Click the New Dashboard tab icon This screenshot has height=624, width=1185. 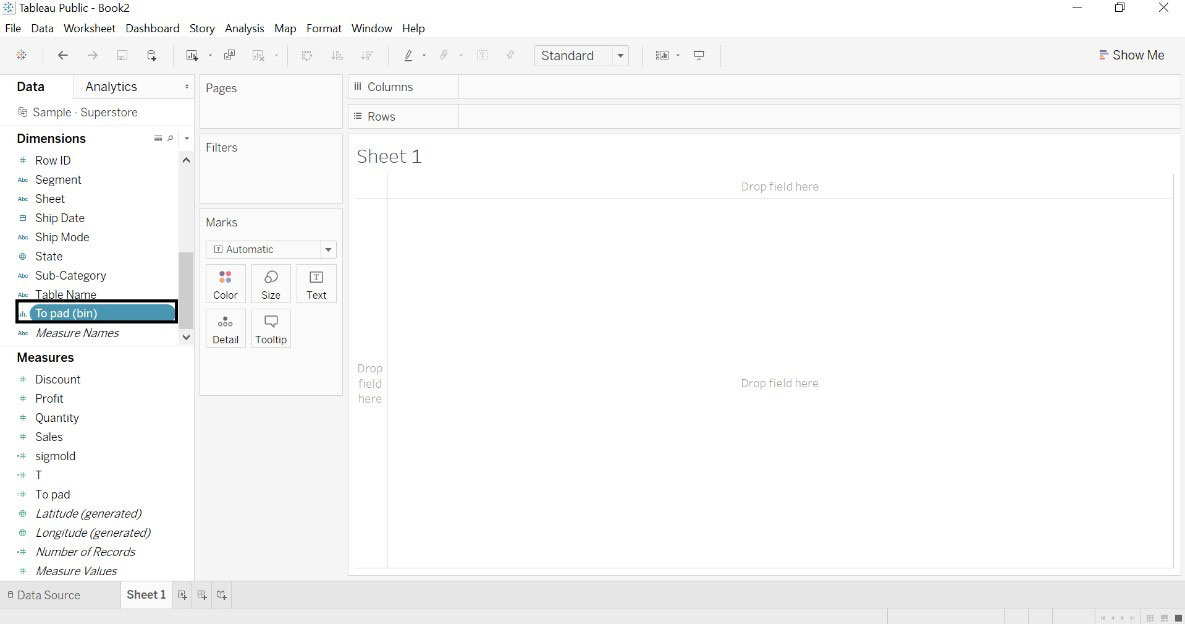point(202,595)
